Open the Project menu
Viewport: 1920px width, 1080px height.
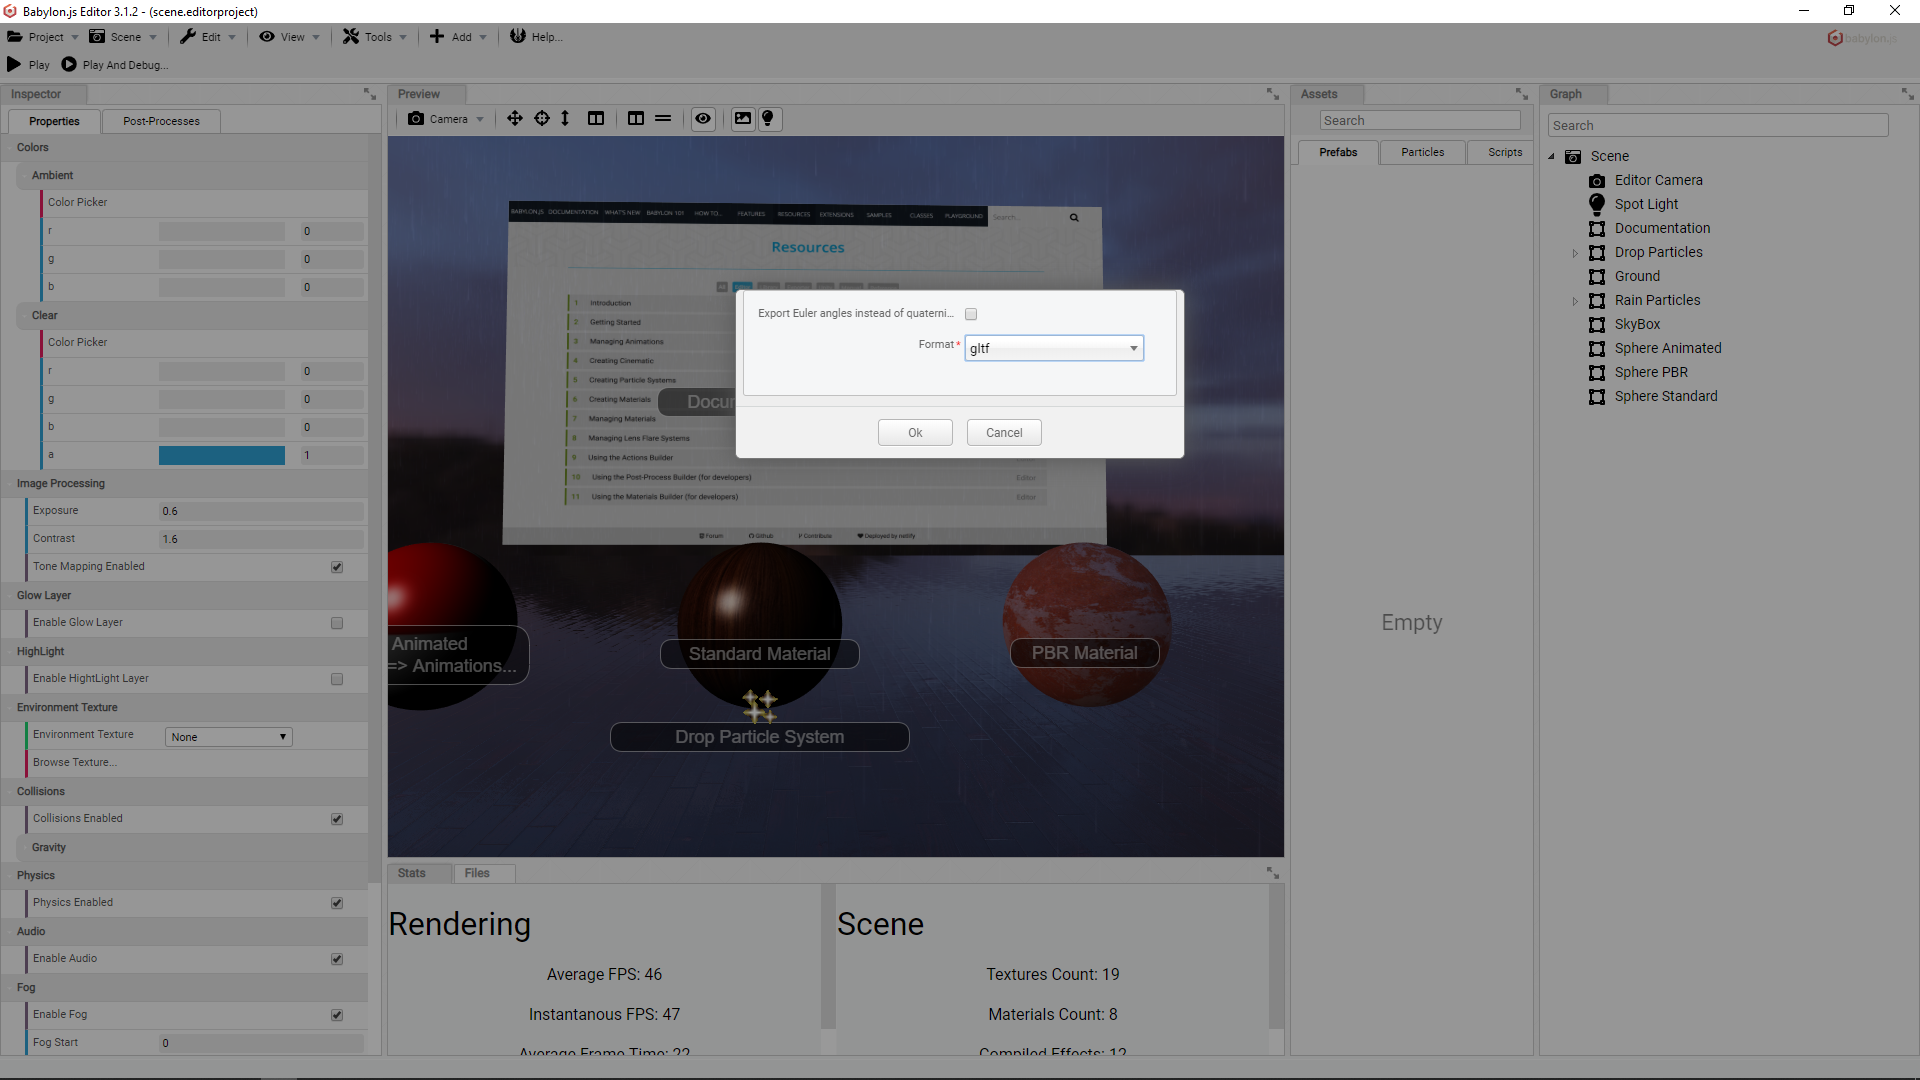pos(43,37)
